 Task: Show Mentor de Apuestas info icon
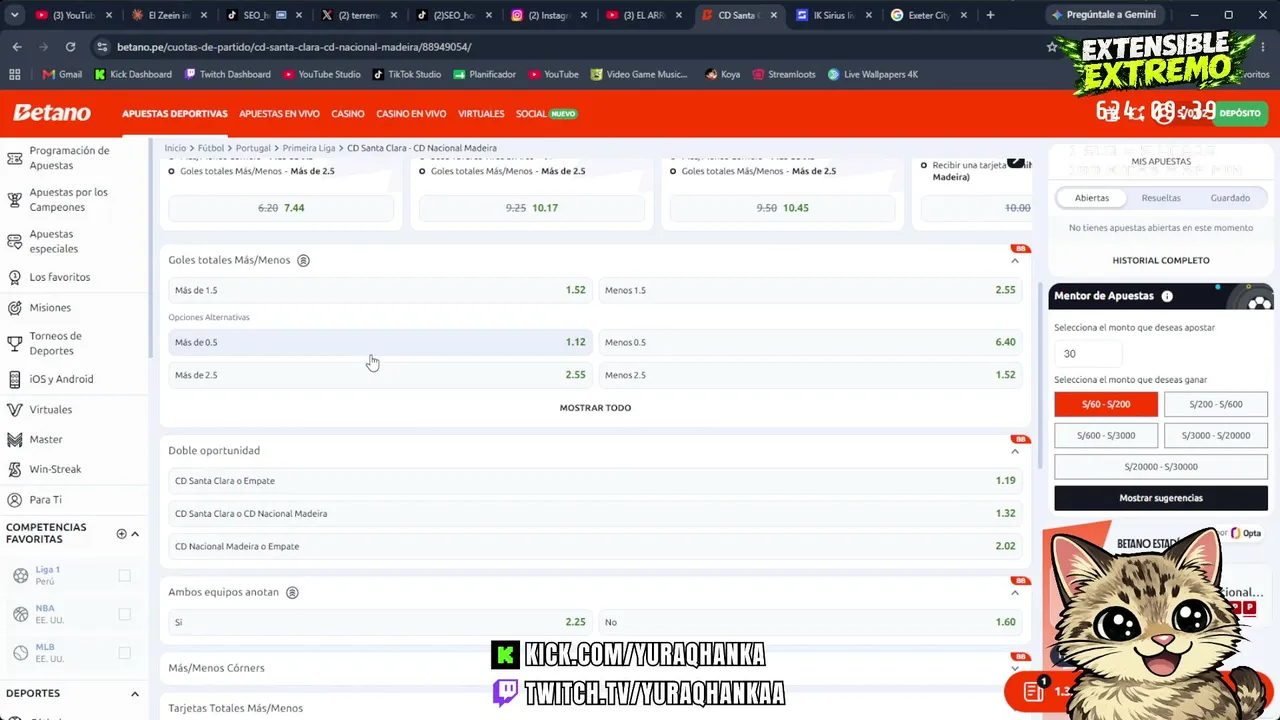pos(1167,297)
